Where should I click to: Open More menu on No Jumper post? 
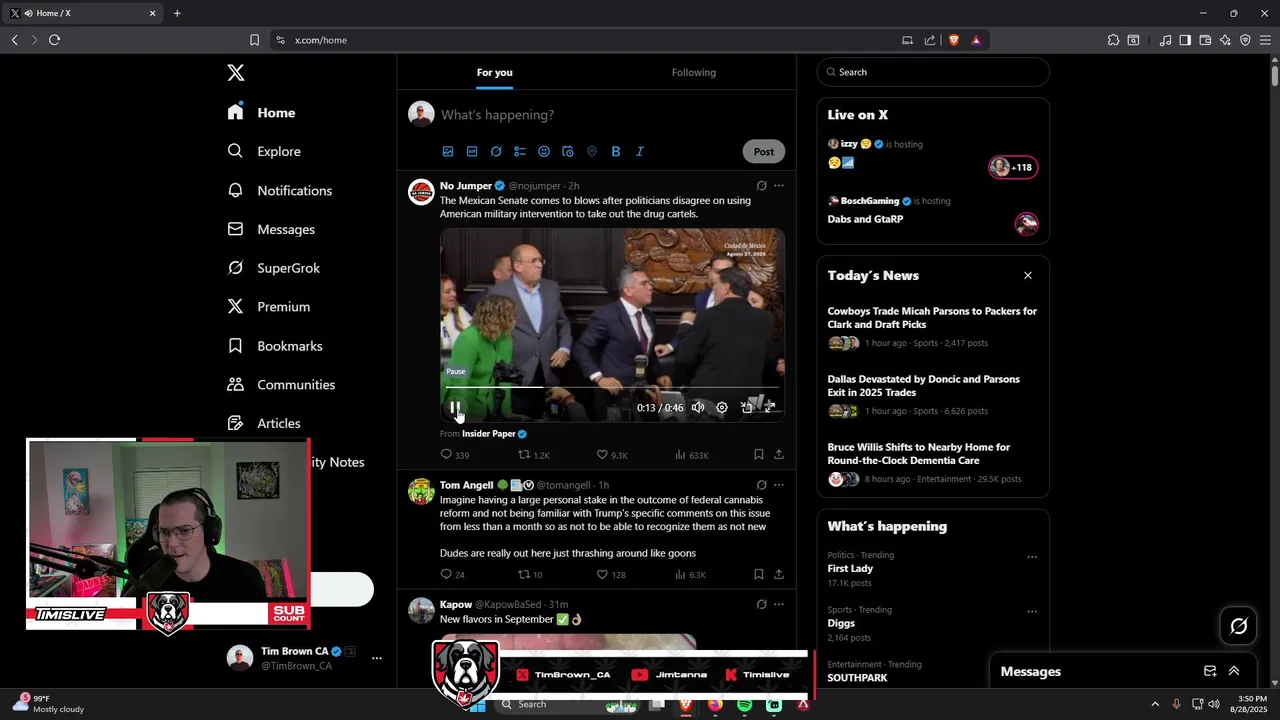click(x=779, y=185)
